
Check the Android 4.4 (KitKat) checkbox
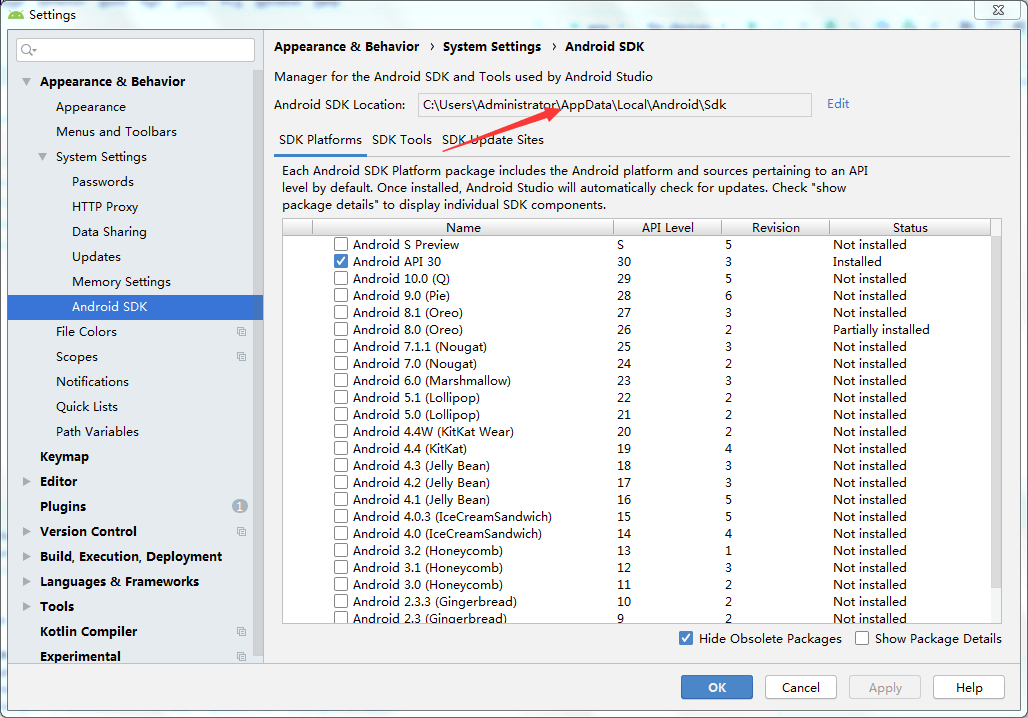(x=341, y=449)
